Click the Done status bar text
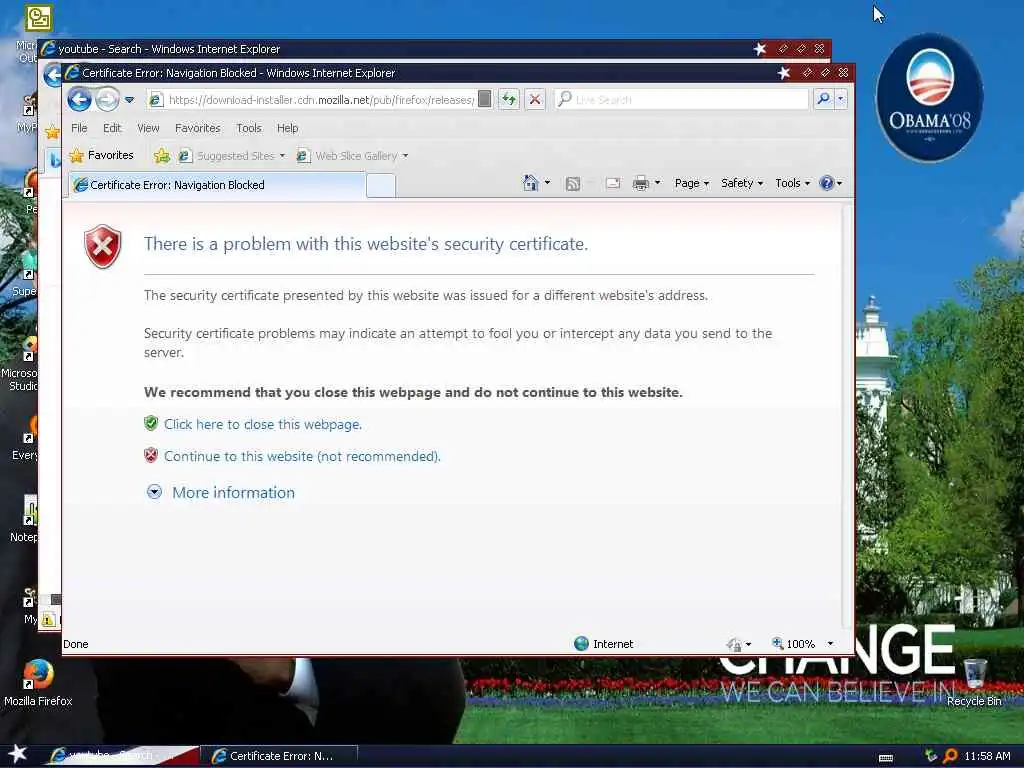The height and width of the screenshot is (768, 1024). pos(76,644)
